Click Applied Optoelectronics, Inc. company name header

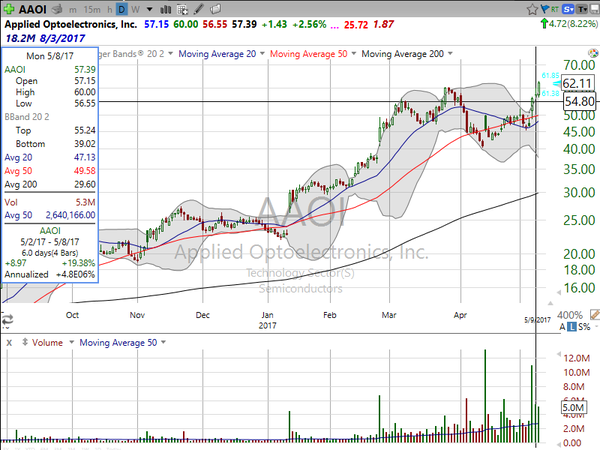click(x=71, y=24)
